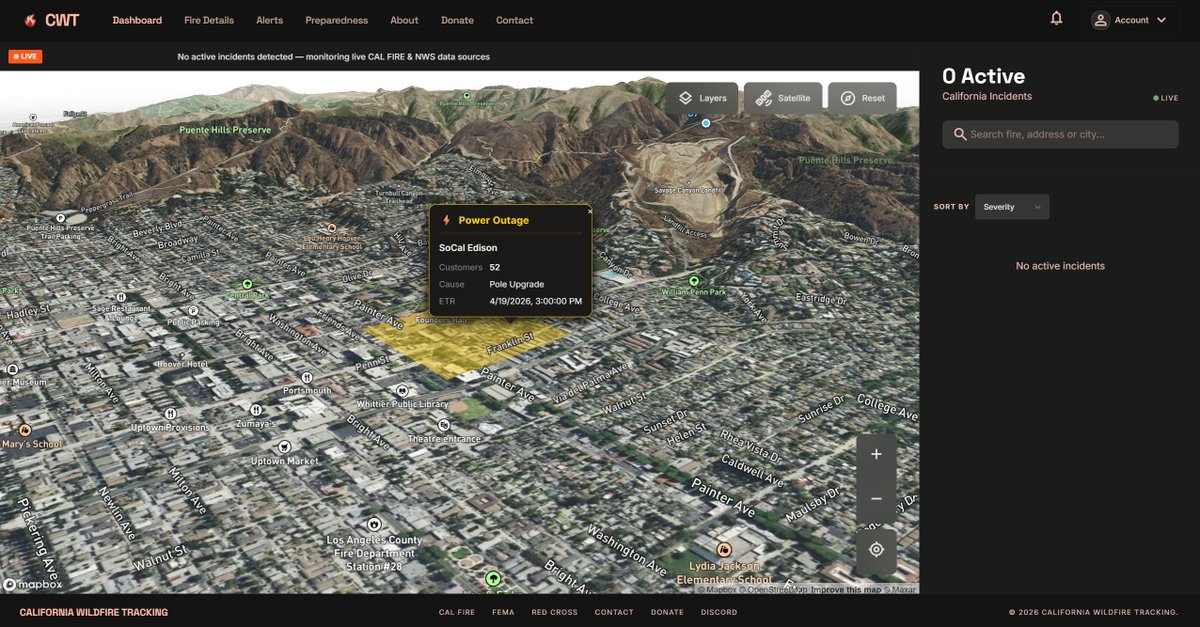This screenshot has height=627, width=1200.
Task: Click the blue dot marker near the landfill
Action: [706, 123]
